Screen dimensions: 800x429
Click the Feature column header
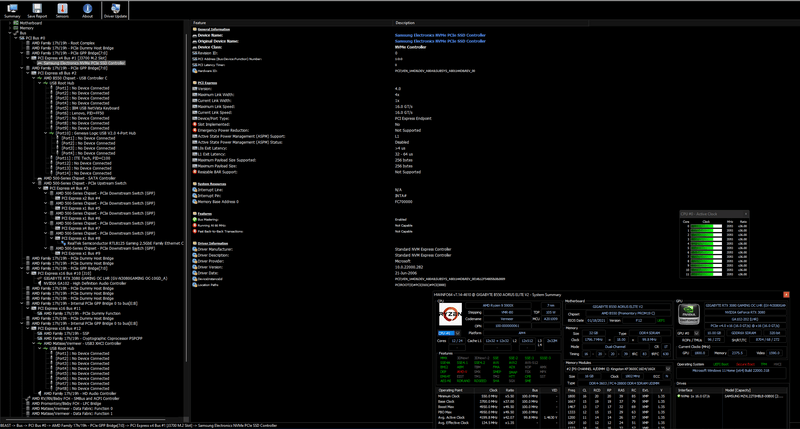292,23
